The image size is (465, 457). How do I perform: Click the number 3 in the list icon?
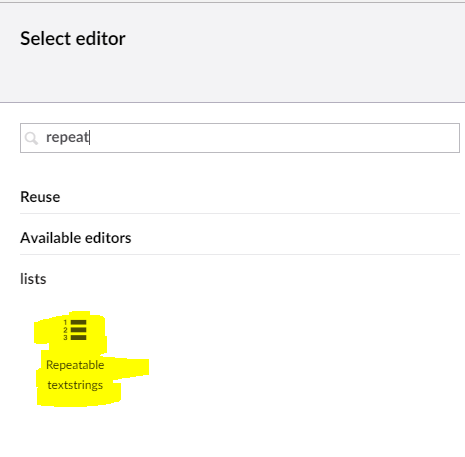65,338
